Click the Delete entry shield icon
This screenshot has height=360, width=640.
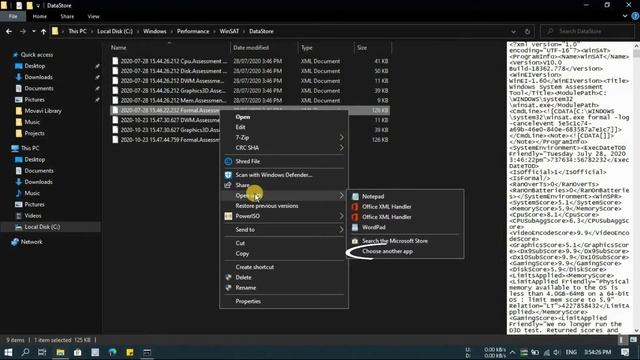228,277
